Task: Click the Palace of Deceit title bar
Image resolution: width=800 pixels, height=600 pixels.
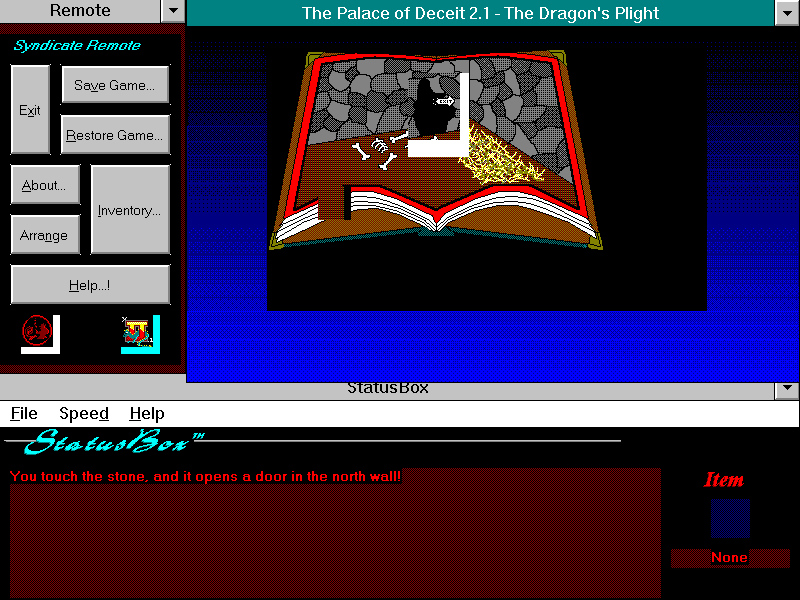Action: point(481,13)
